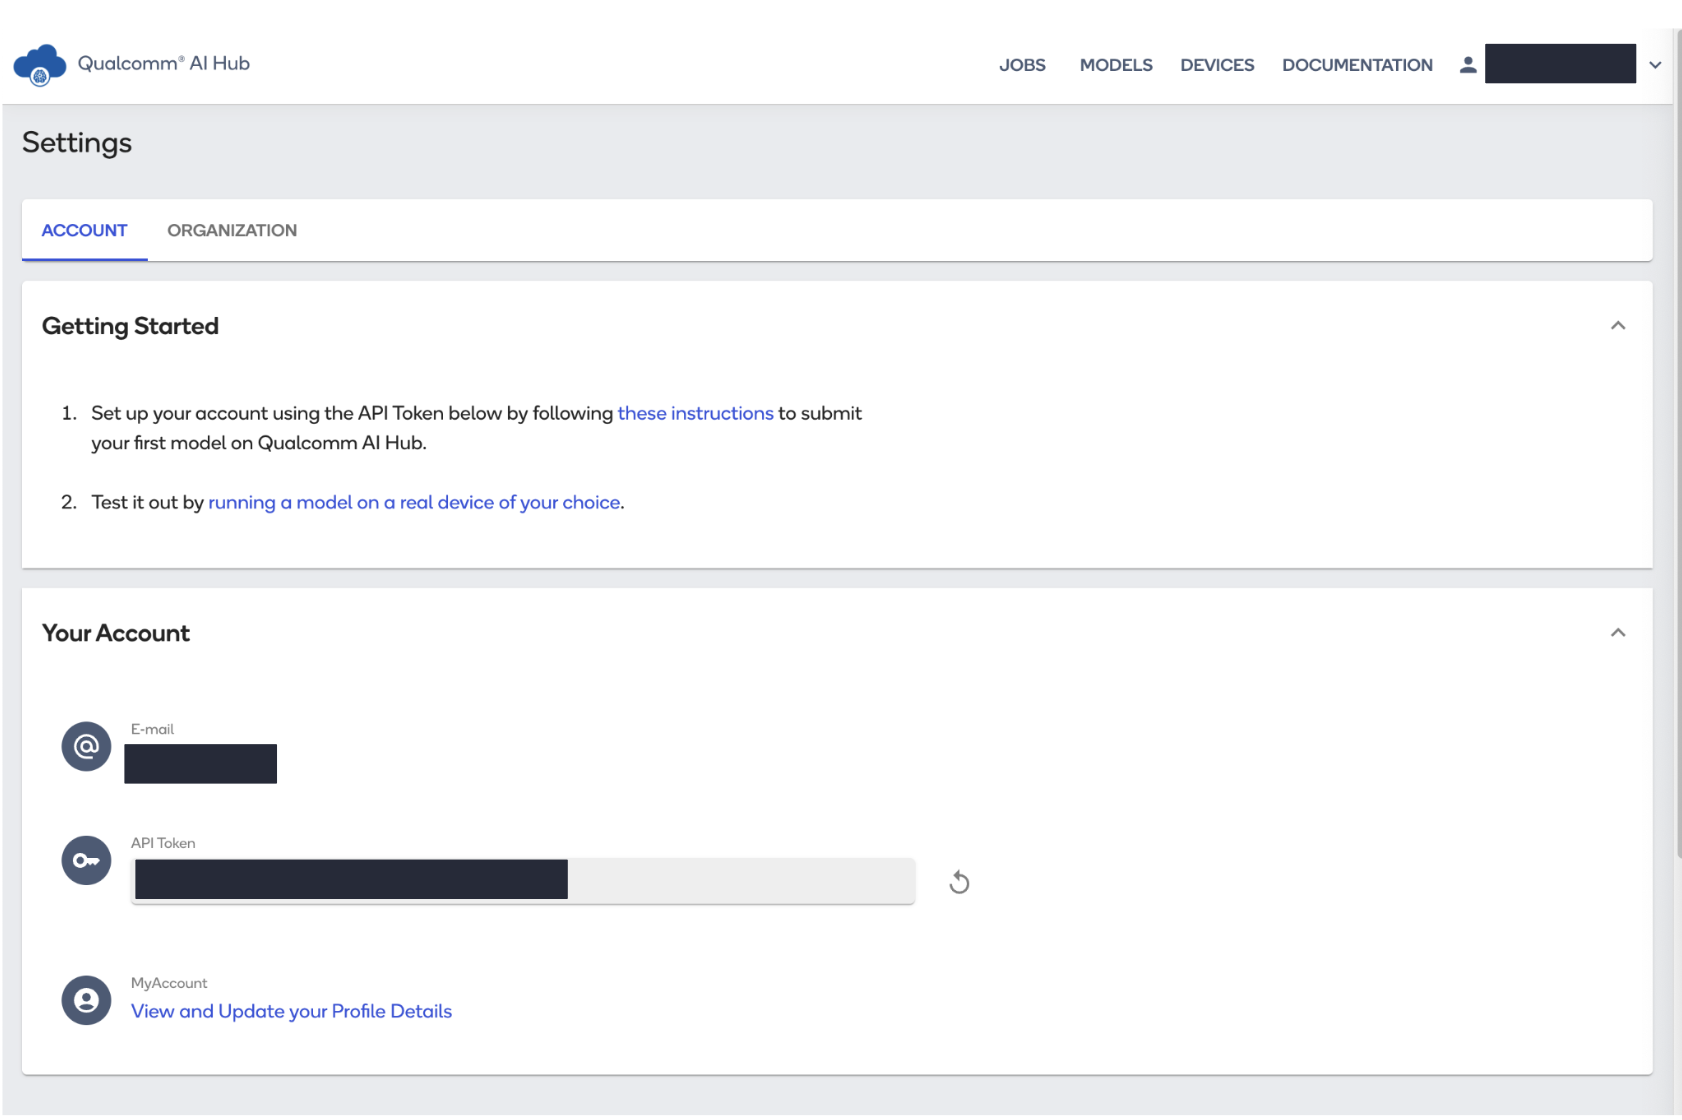This screenshot has height=1120, width=1682.
Task: Click the E-mail field label
Action: pyautogui.click(x=152, y=729)
